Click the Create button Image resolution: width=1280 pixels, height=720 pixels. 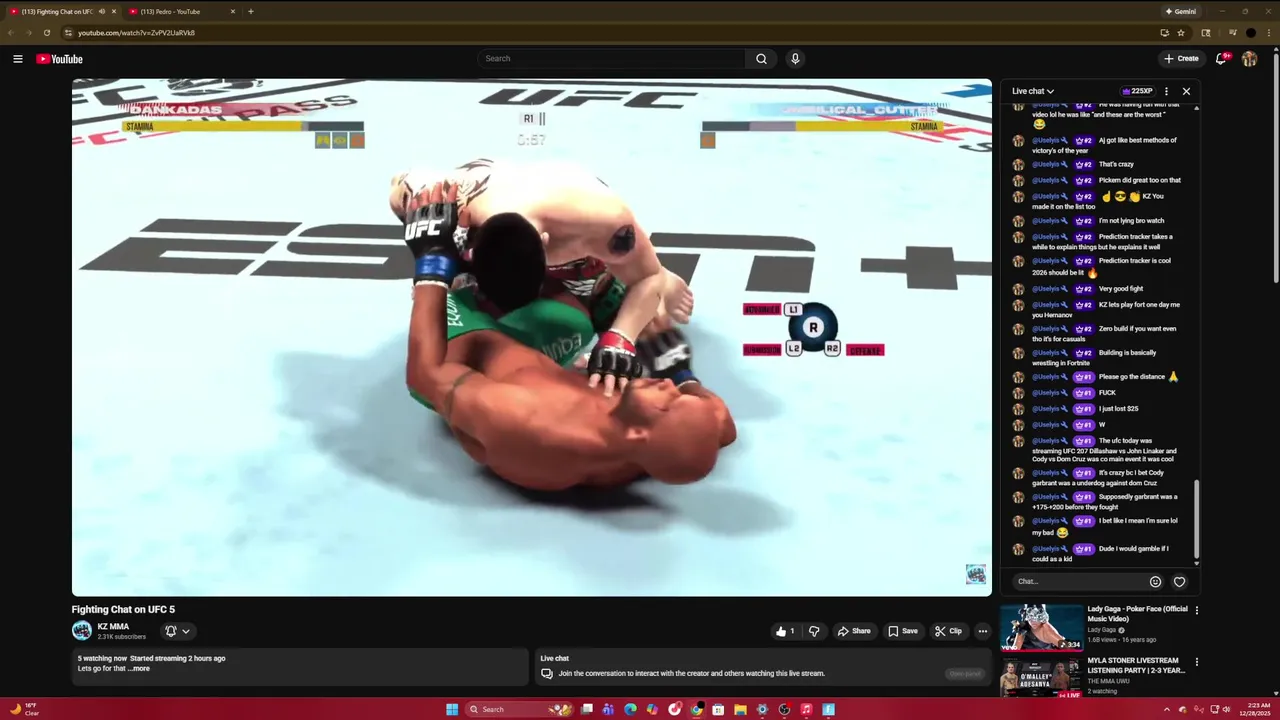(x=1180, y=59)
